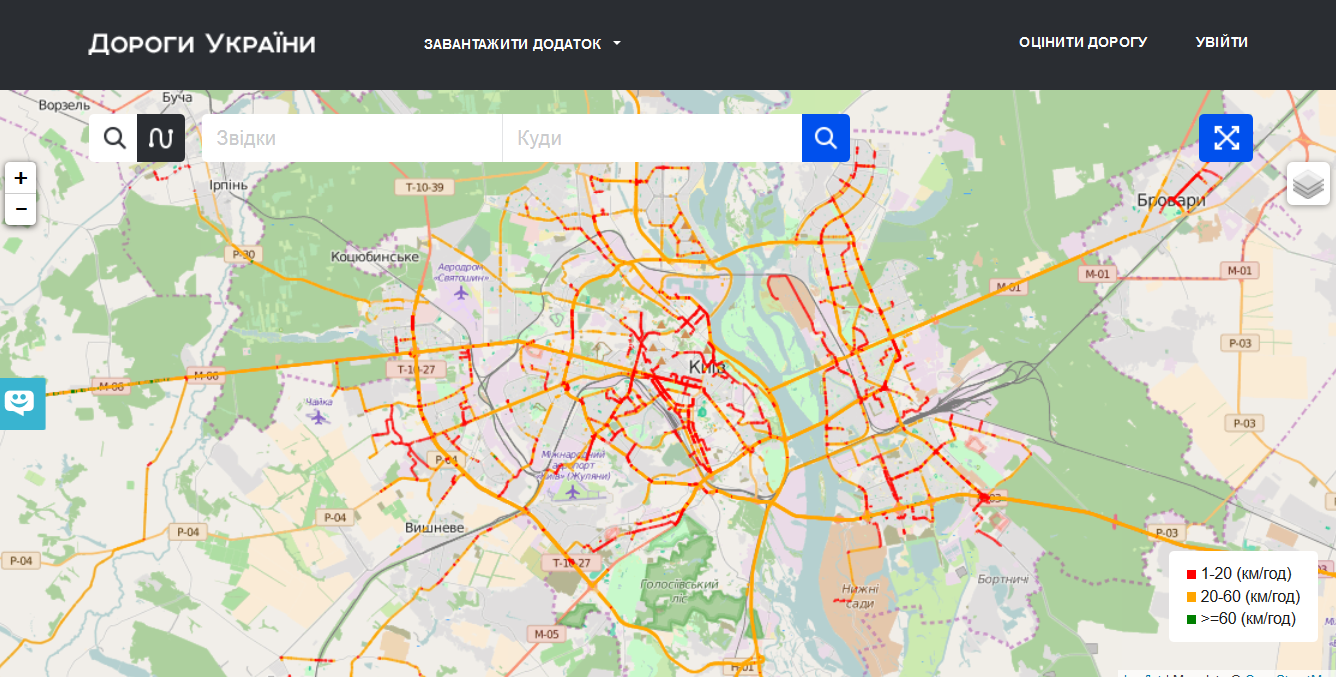Click the T-10-39 road marker
The image size is (1336, 677).
click(x=424, y=187)
